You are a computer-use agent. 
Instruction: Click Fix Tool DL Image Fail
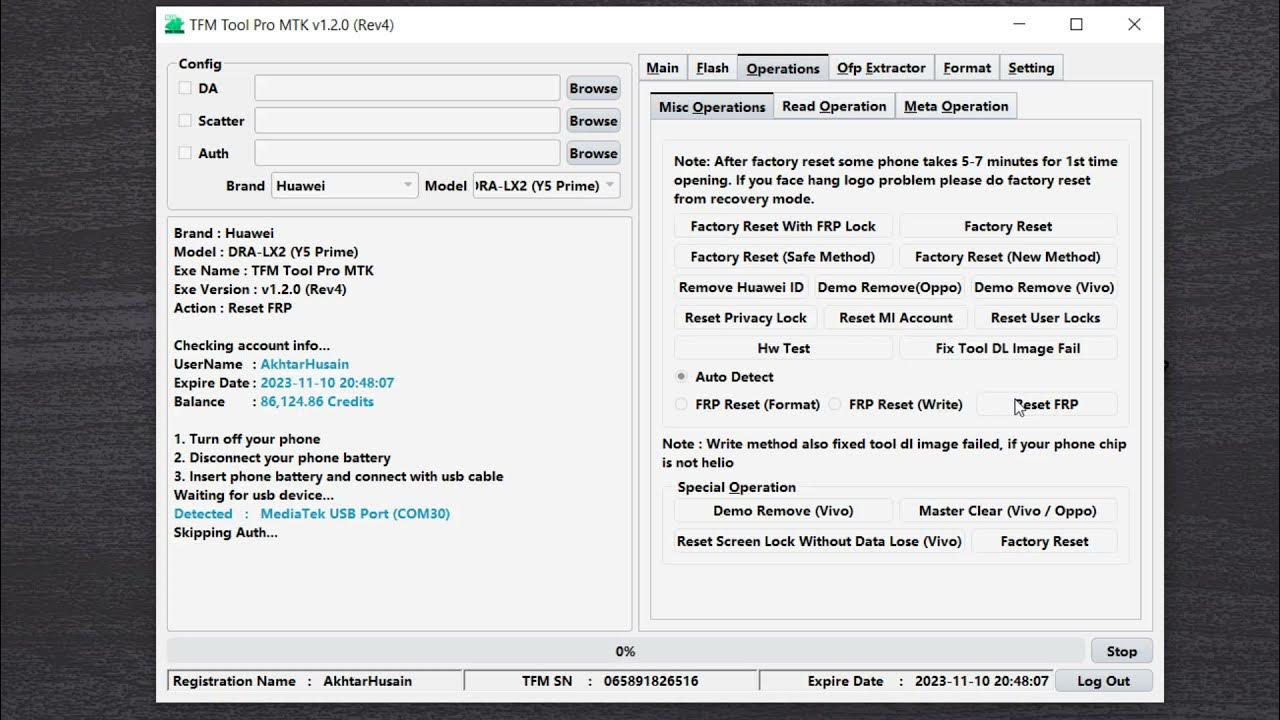[x=1008, y=348]
